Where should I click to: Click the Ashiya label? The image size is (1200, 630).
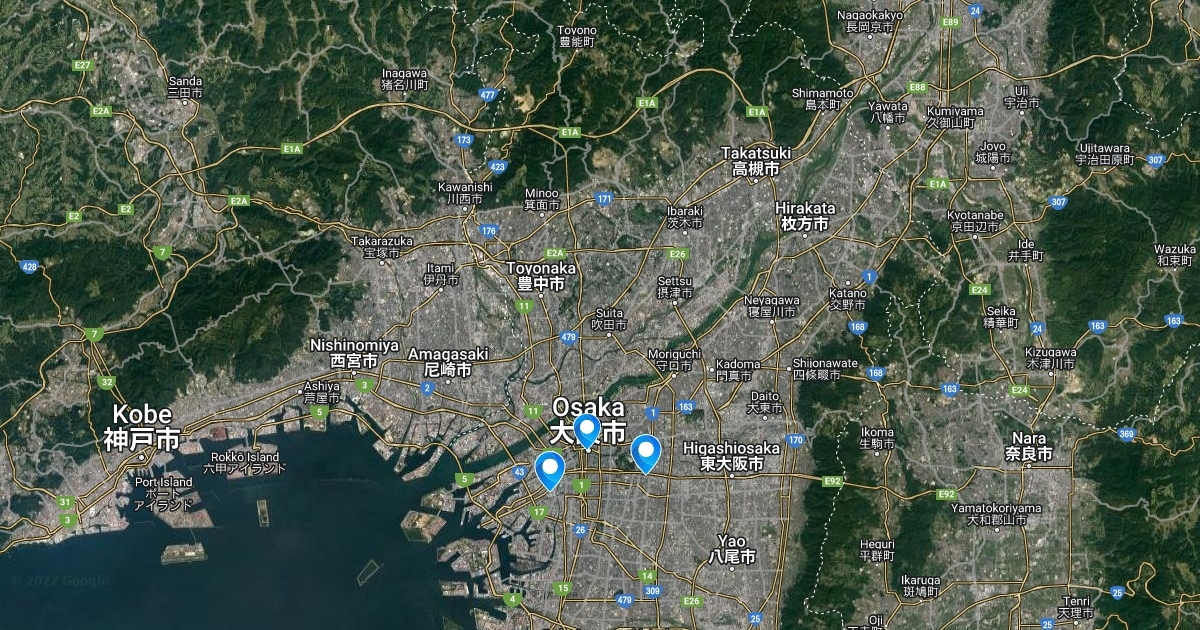click(321, 391)
